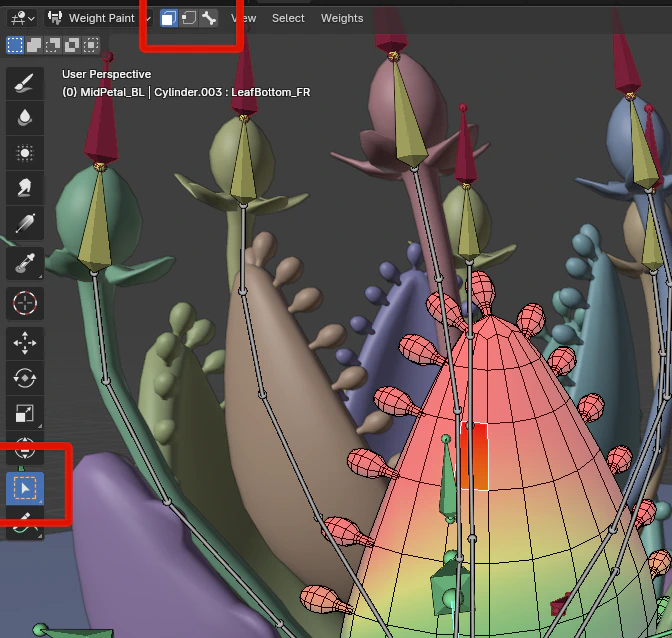Open the Select menu

tap(288, 18)
